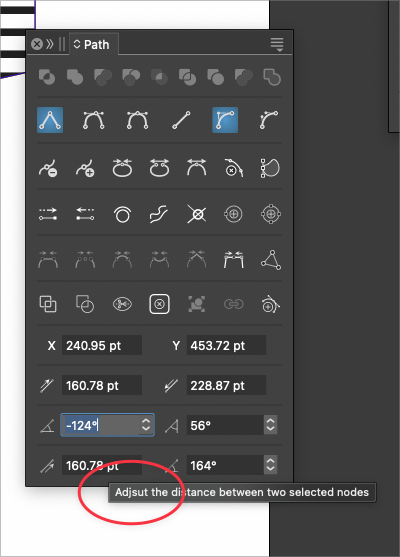This screenshot has height=557, width=400.
Task: Click the remove node icon with minus sign
Action: point(48,168)
